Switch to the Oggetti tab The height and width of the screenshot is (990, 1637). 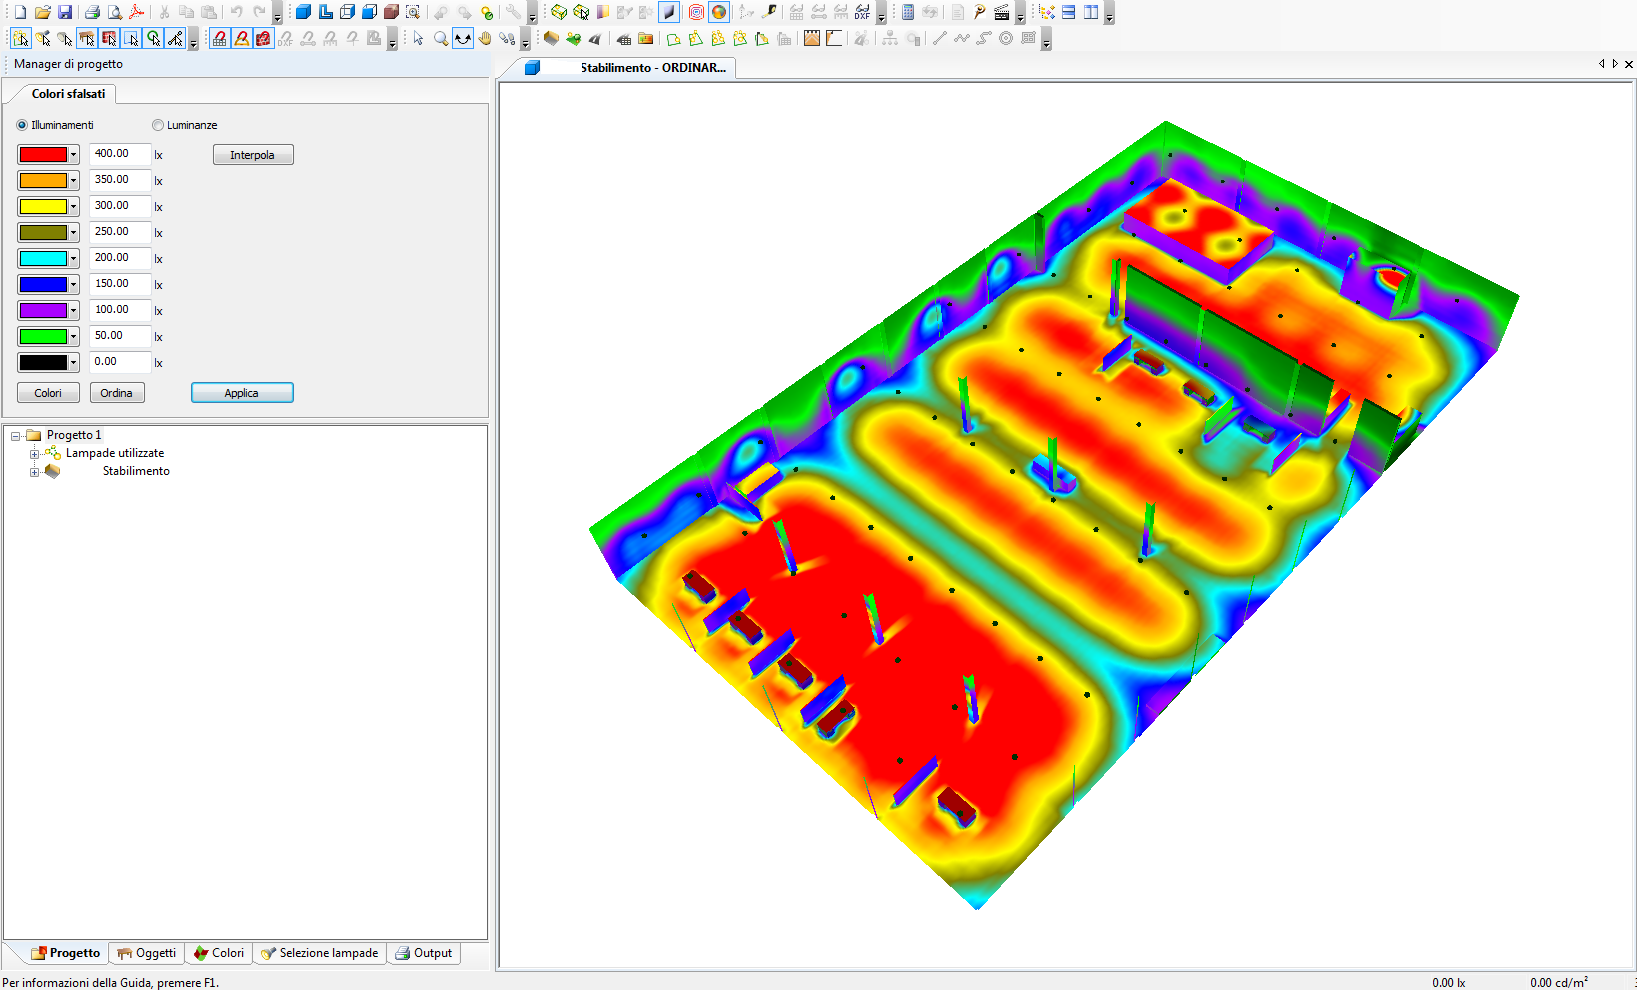(x=147, y=953)
